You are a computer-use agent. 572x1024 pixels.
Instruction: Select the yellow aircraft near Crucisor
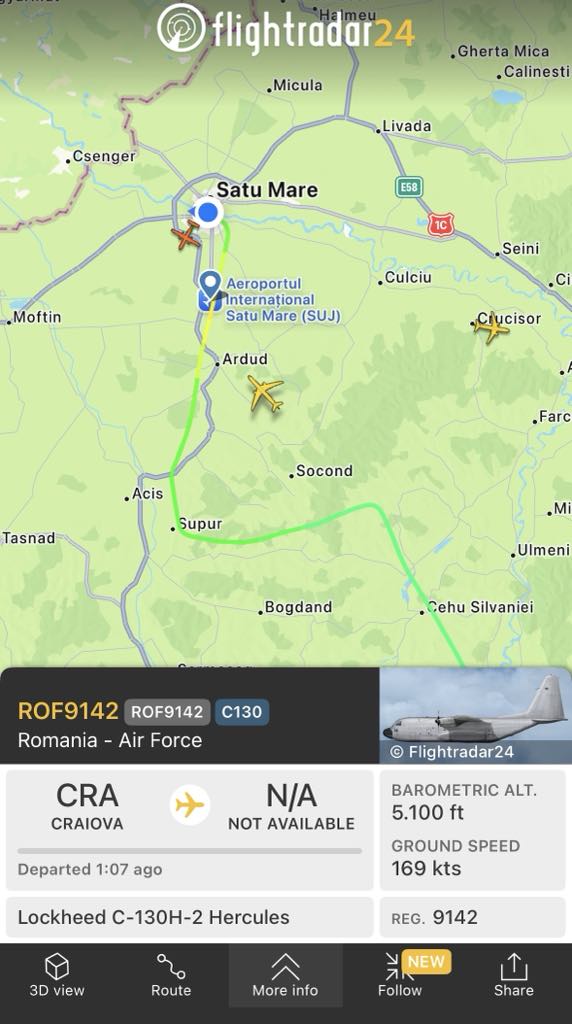(491, 327)
